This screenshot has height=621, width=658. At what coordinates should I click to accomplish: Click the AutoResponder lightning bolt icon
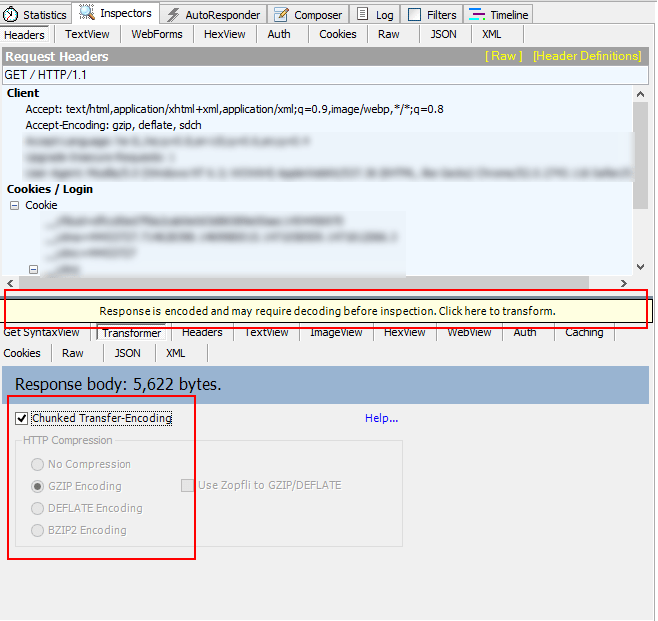[x=173, y=15]
